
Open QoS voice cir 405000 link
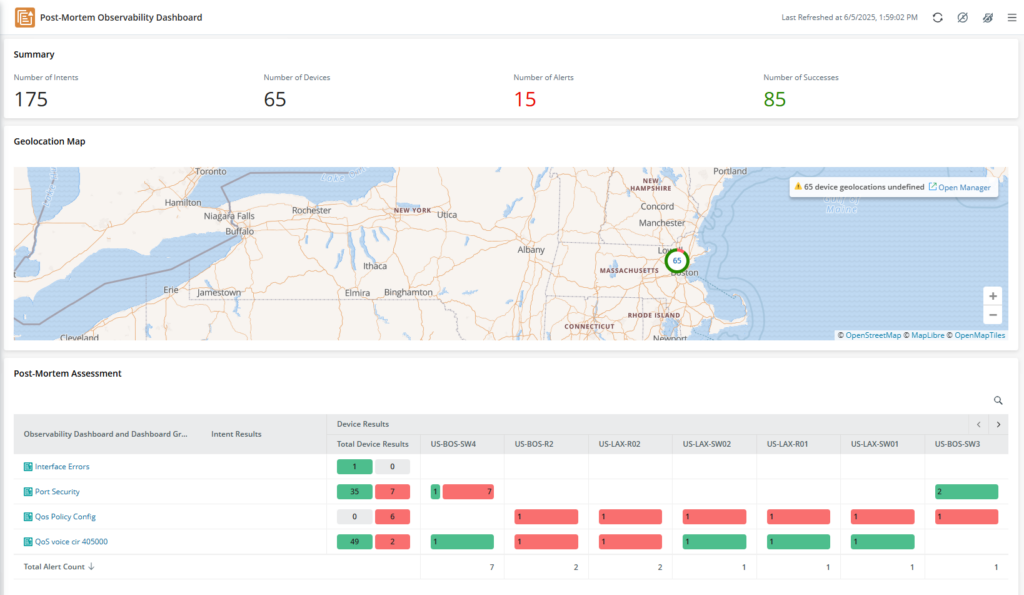coord(71,542)
